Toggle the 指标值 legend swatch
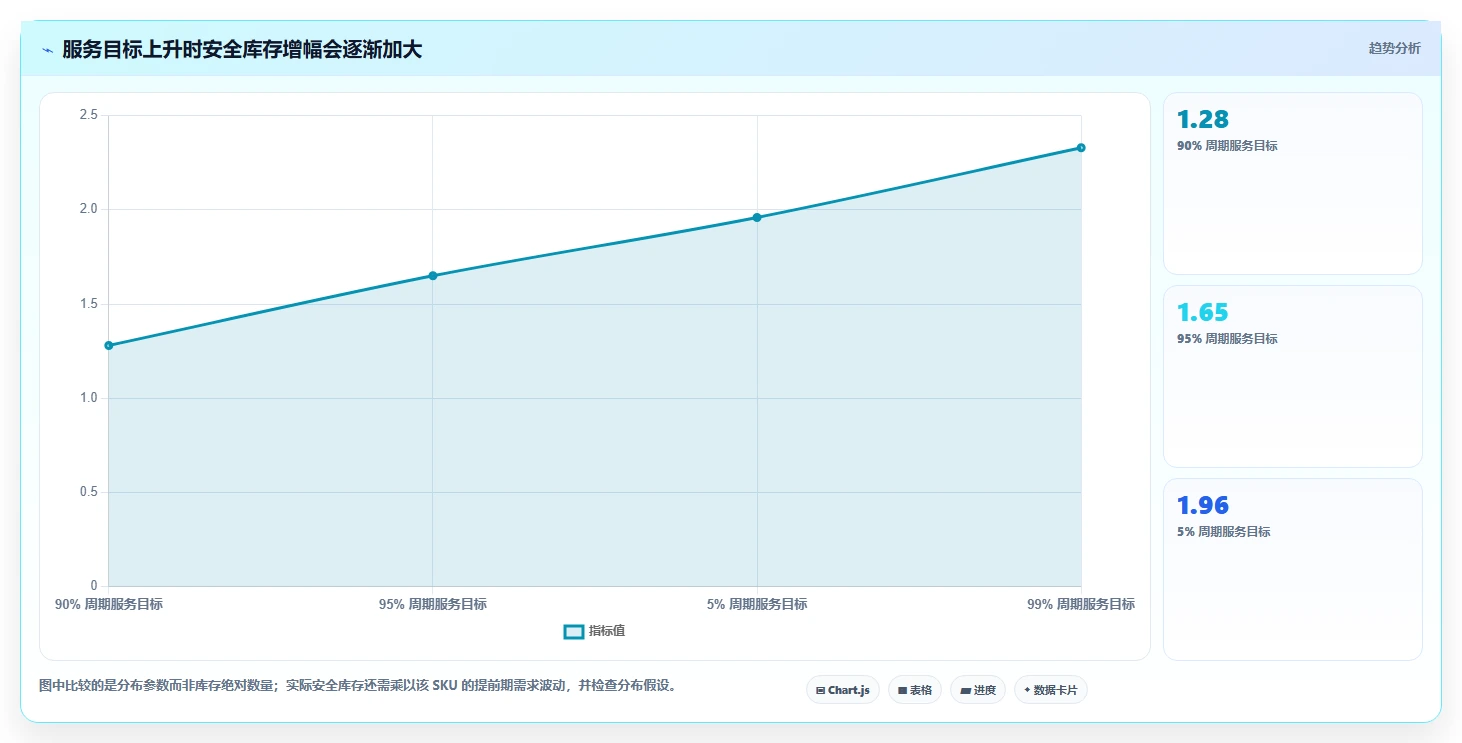 tap(574, 631)
